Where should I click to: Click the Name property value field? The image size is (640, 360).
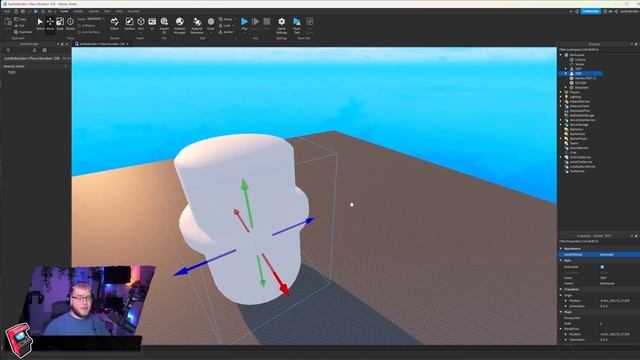(619, 278)
